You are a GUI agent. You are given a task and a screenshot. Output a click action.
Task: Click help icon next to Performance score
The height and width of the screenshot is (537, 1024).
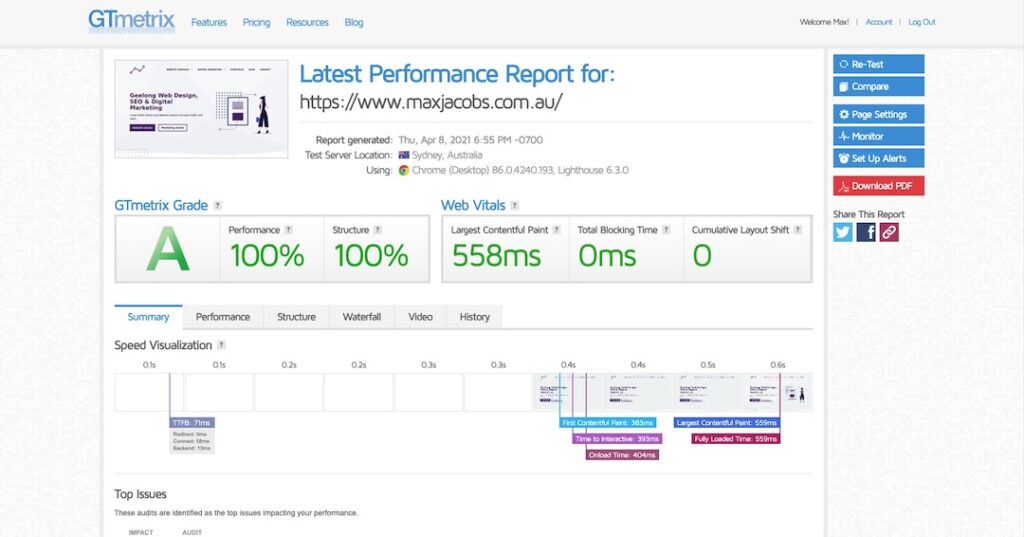[x=289, y=230]
